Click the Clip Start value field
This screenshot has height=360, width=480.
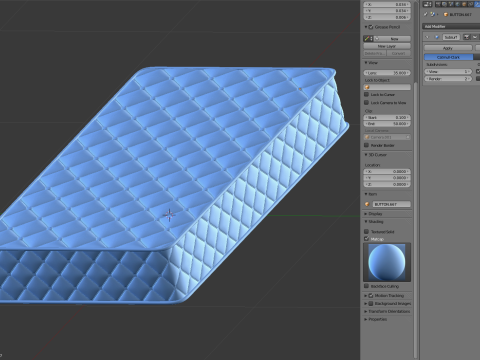click(387, 117)
